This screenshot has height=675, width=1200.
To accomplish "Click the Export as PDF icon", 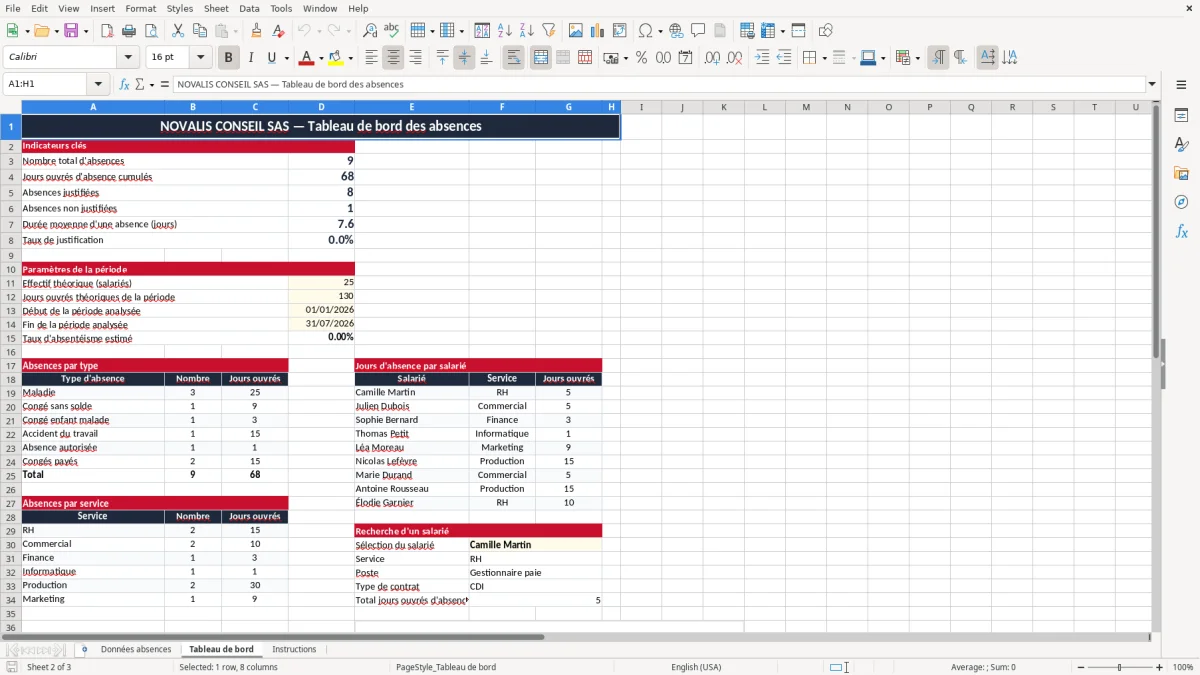I will [x=107, y=31].
